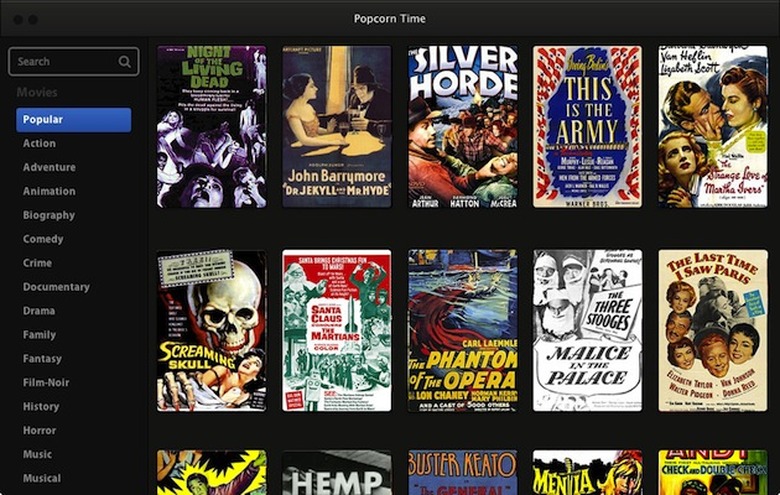Select the Dr. Jekyll and Mr. Hyde poster
Screen dimensions: 780x495
tap(337, 126)
